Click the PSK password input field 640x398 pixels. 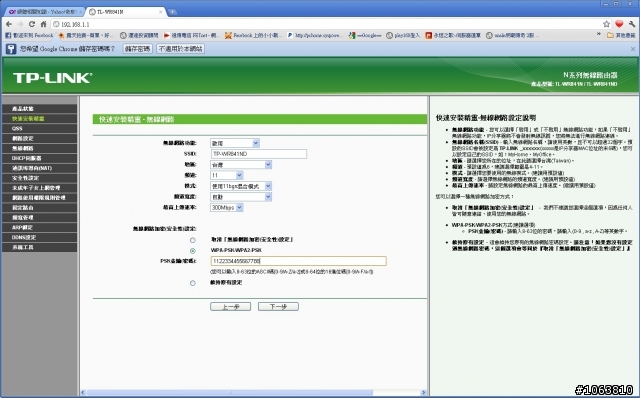(298, 261)
